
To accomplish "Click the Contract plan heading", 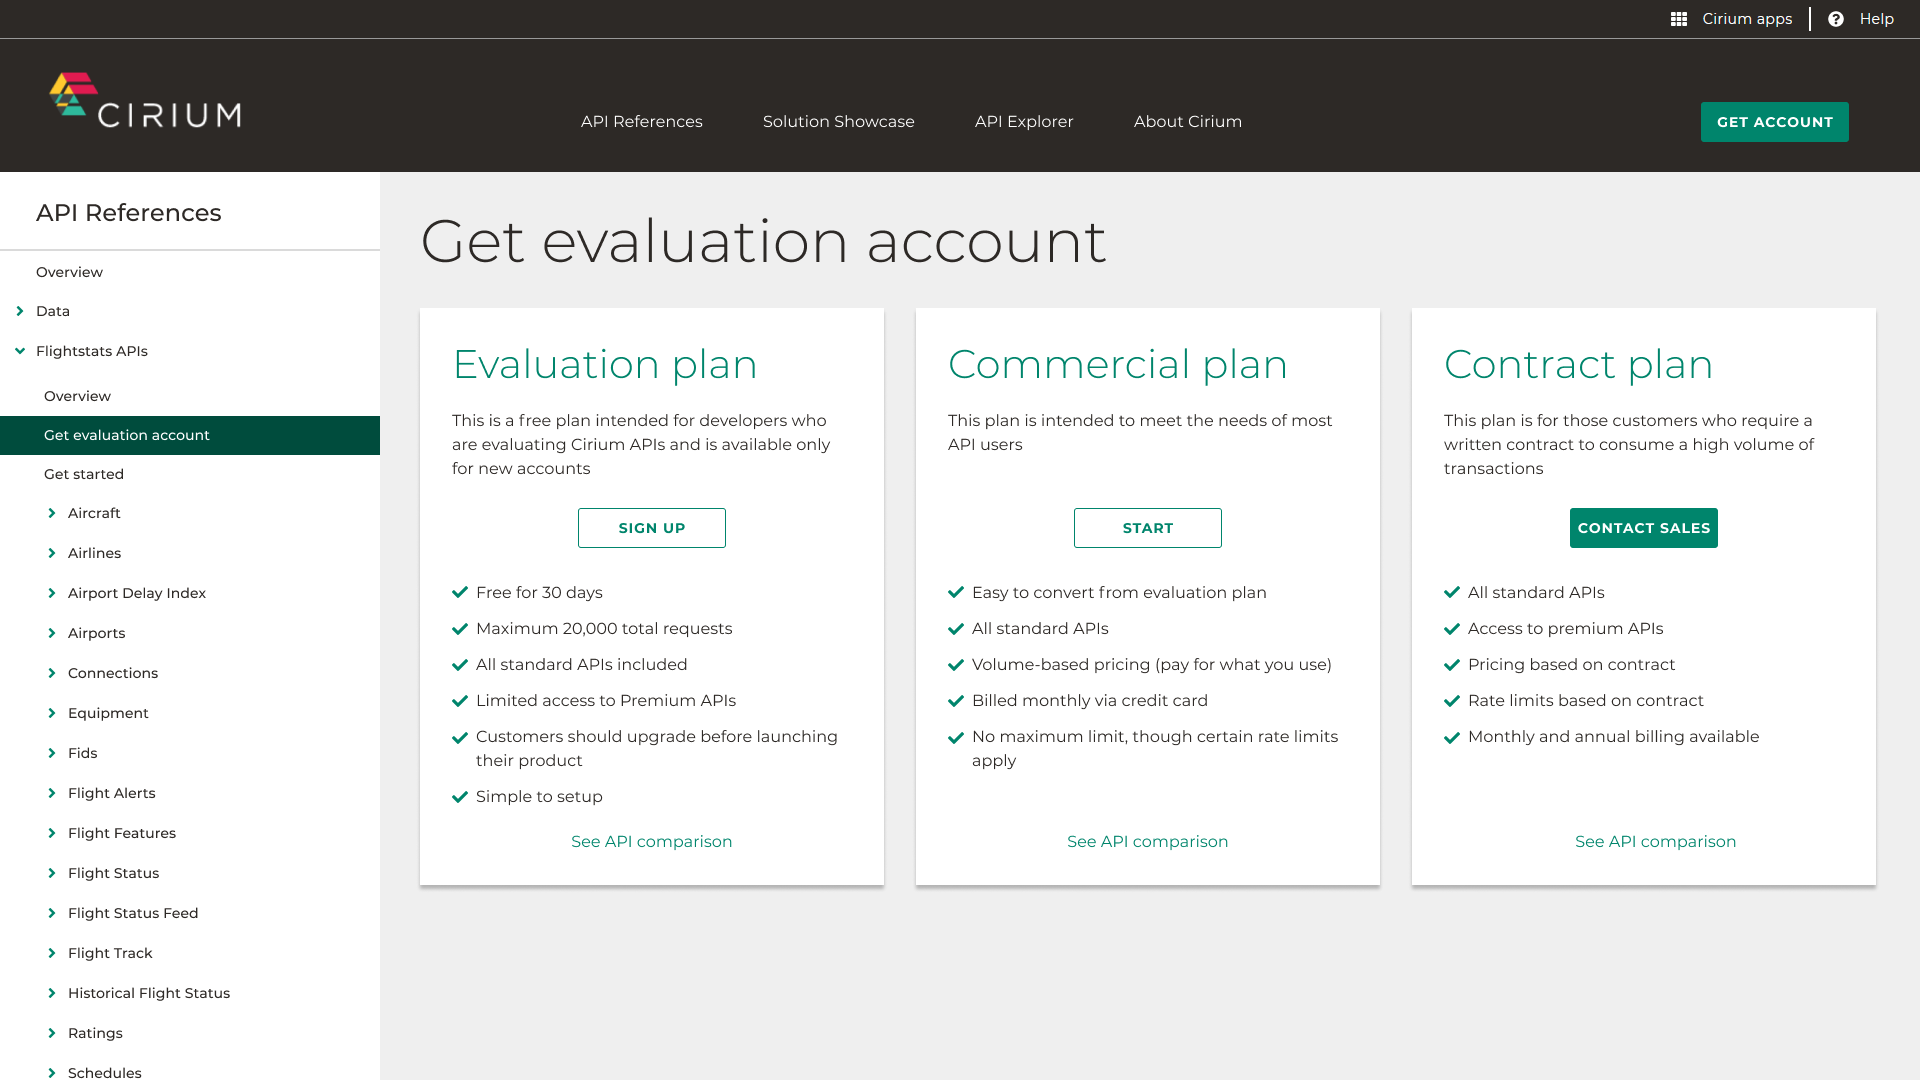I will click(1579, 364).
